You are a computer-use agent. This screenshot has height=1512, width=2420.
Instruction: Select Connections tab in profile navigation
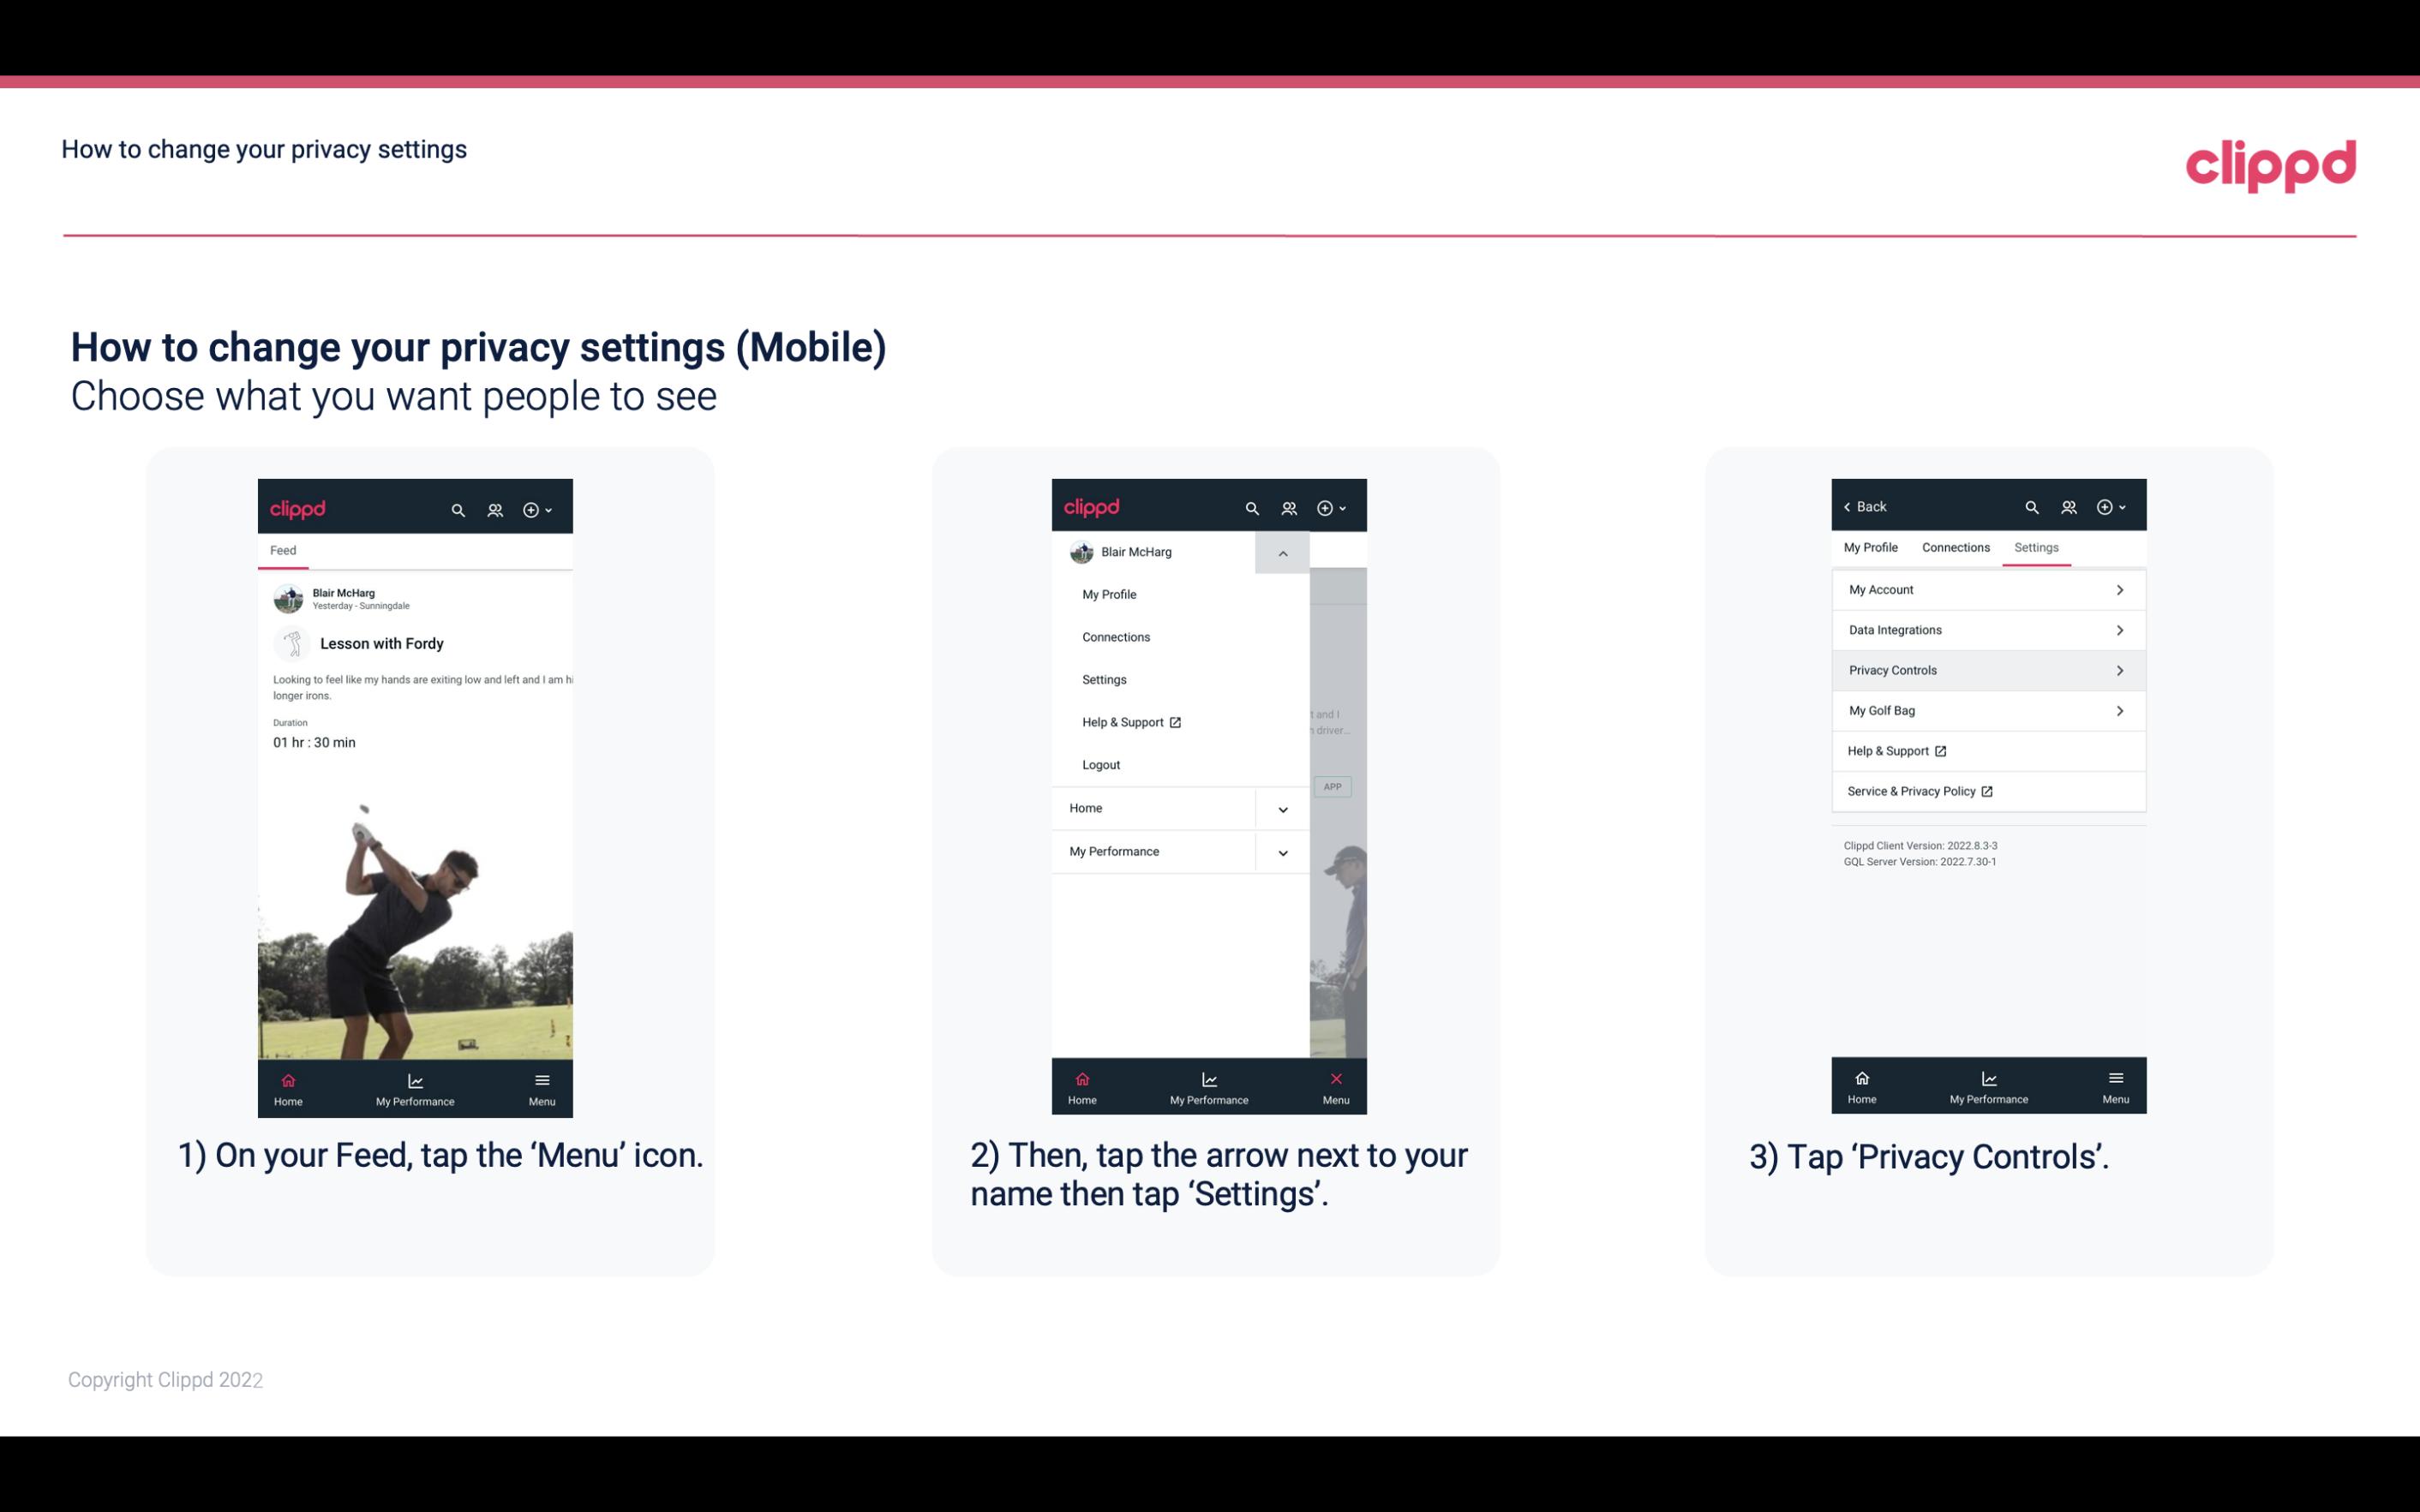click(1955, 547)
